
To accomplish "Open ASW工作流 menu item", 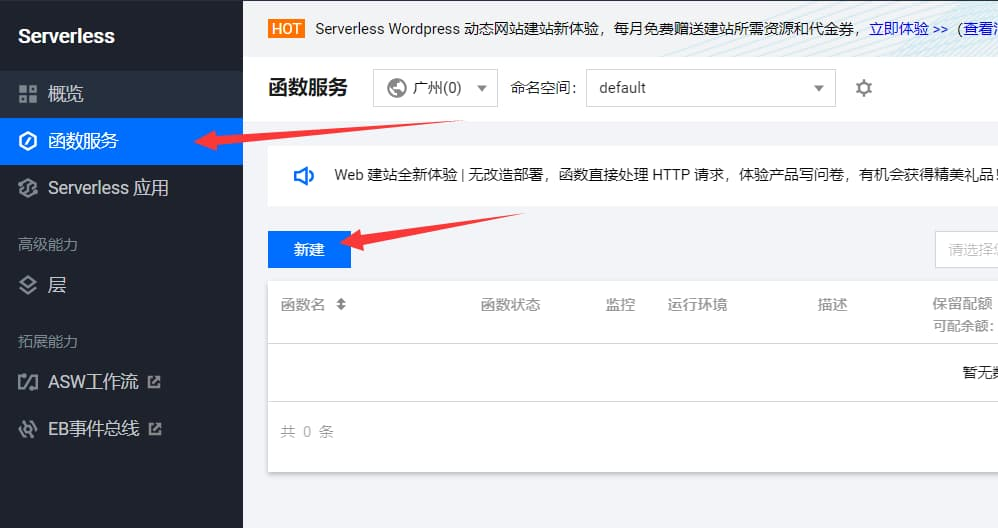I will click(121, 382).
